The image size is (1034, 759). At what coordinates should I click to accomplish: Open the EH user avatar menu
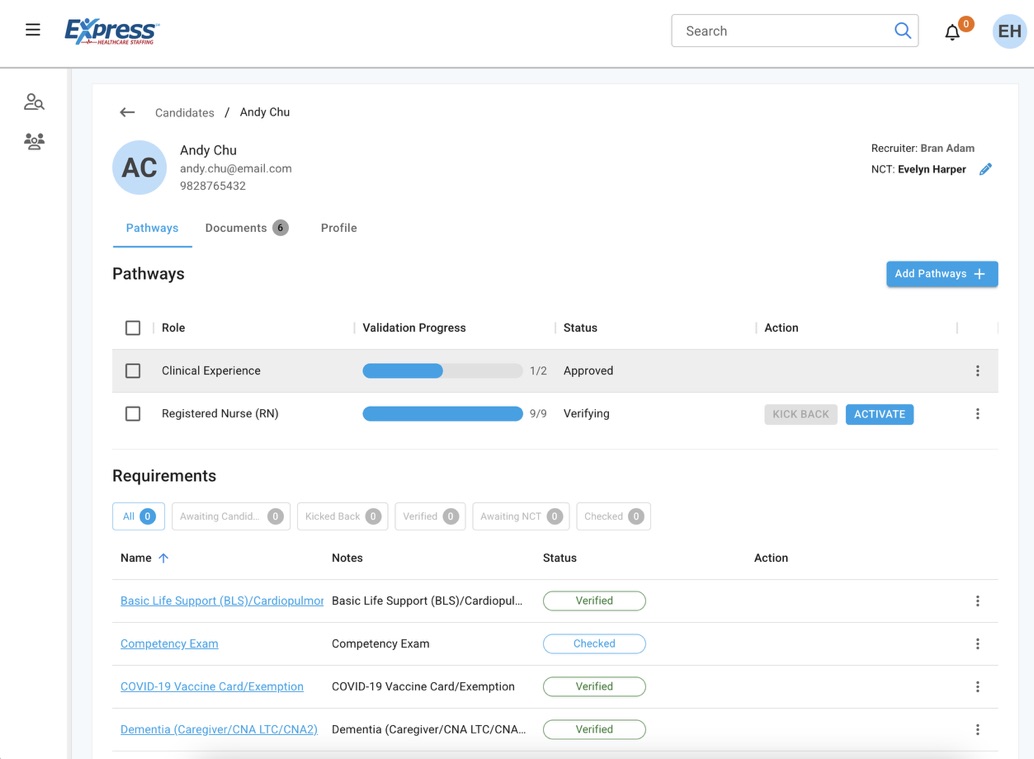[x=1009, y=31]
